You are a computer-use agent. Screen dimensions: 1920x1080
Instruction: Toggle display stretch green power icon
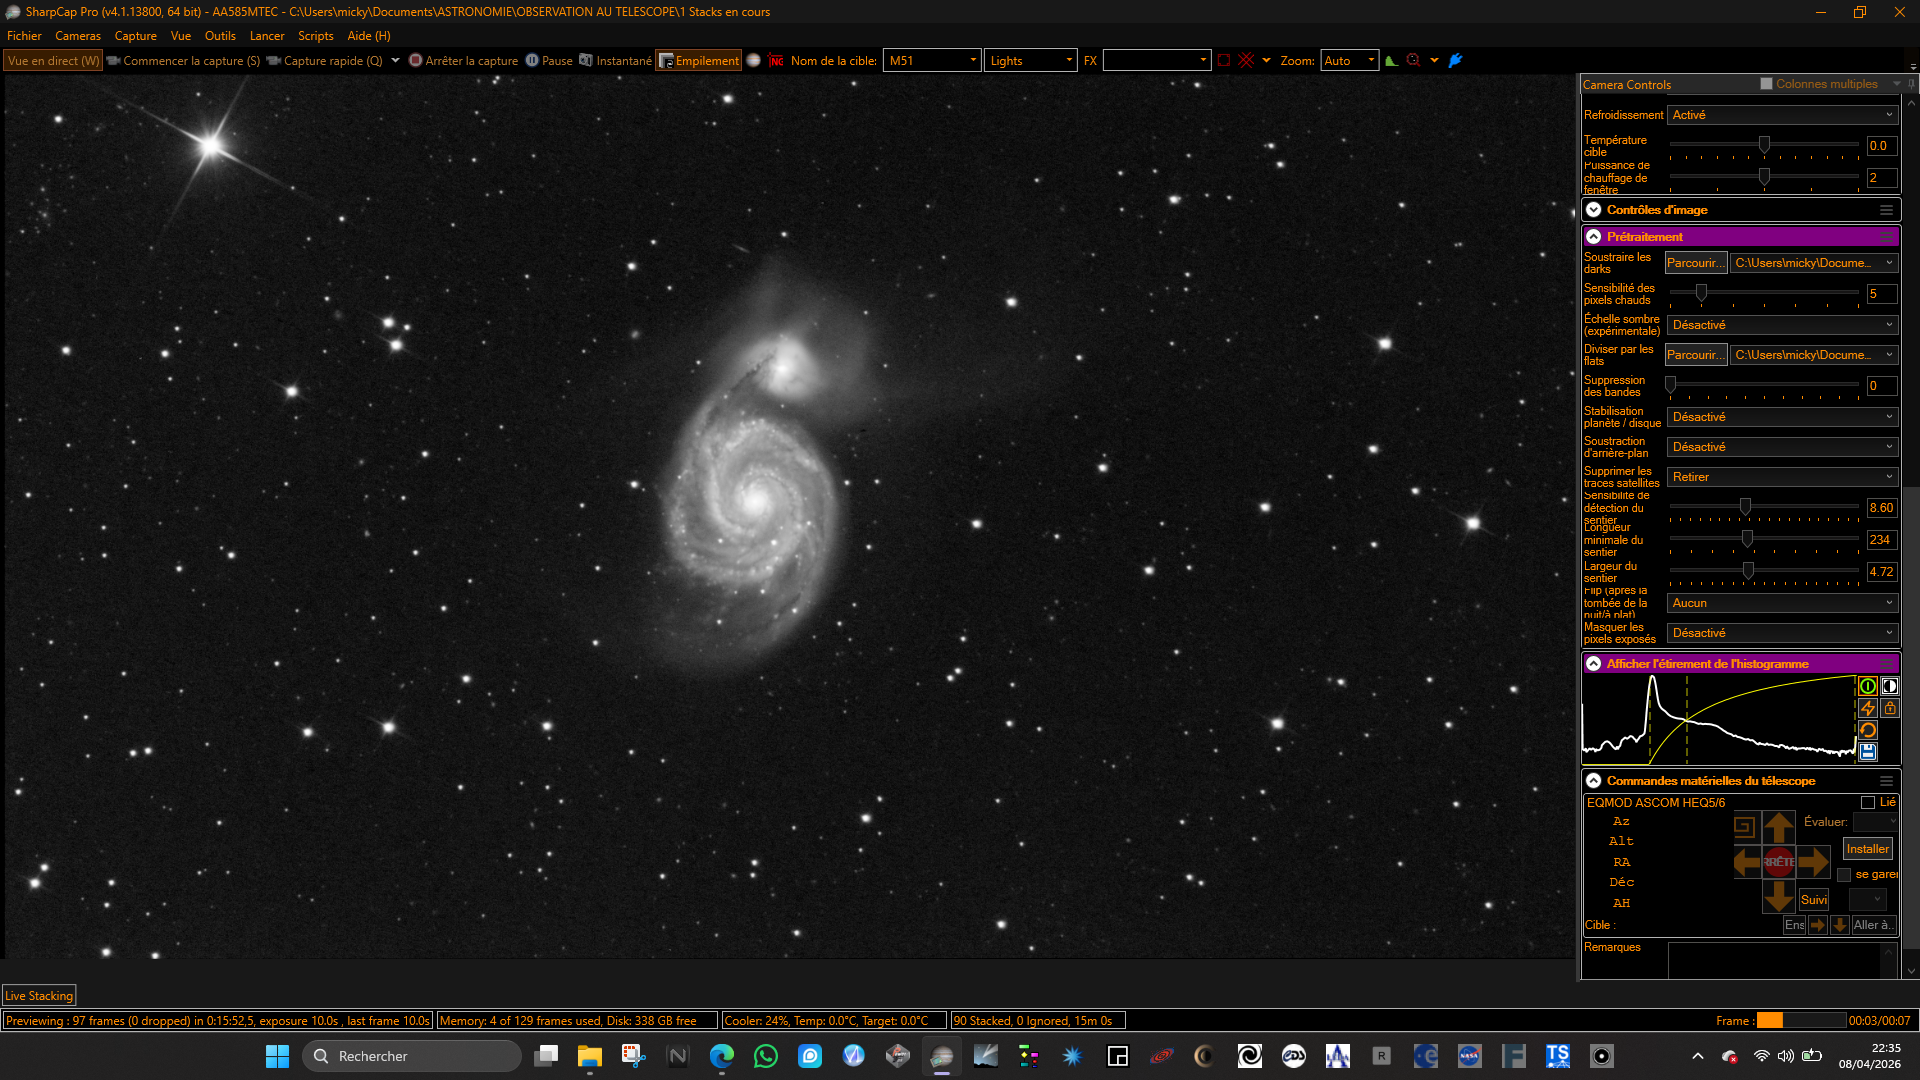click(1867, 686)
